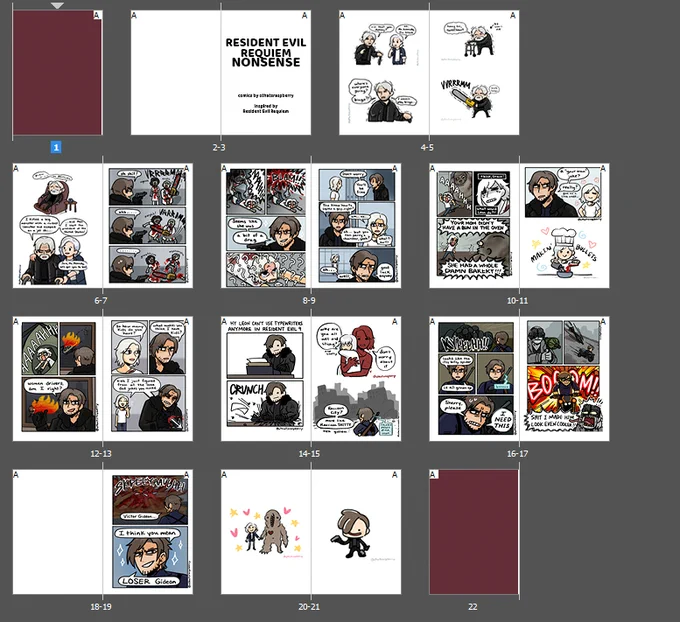680x622 pixels.
Task: Select page 12 'women drivers' comic
Action: [x=58, y=379]
